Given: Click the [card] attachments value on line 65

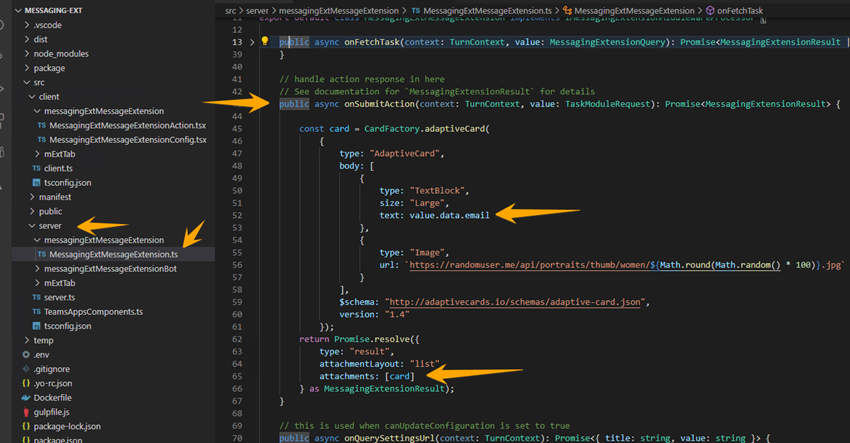Looking at the screenshot, I should 400,376.
